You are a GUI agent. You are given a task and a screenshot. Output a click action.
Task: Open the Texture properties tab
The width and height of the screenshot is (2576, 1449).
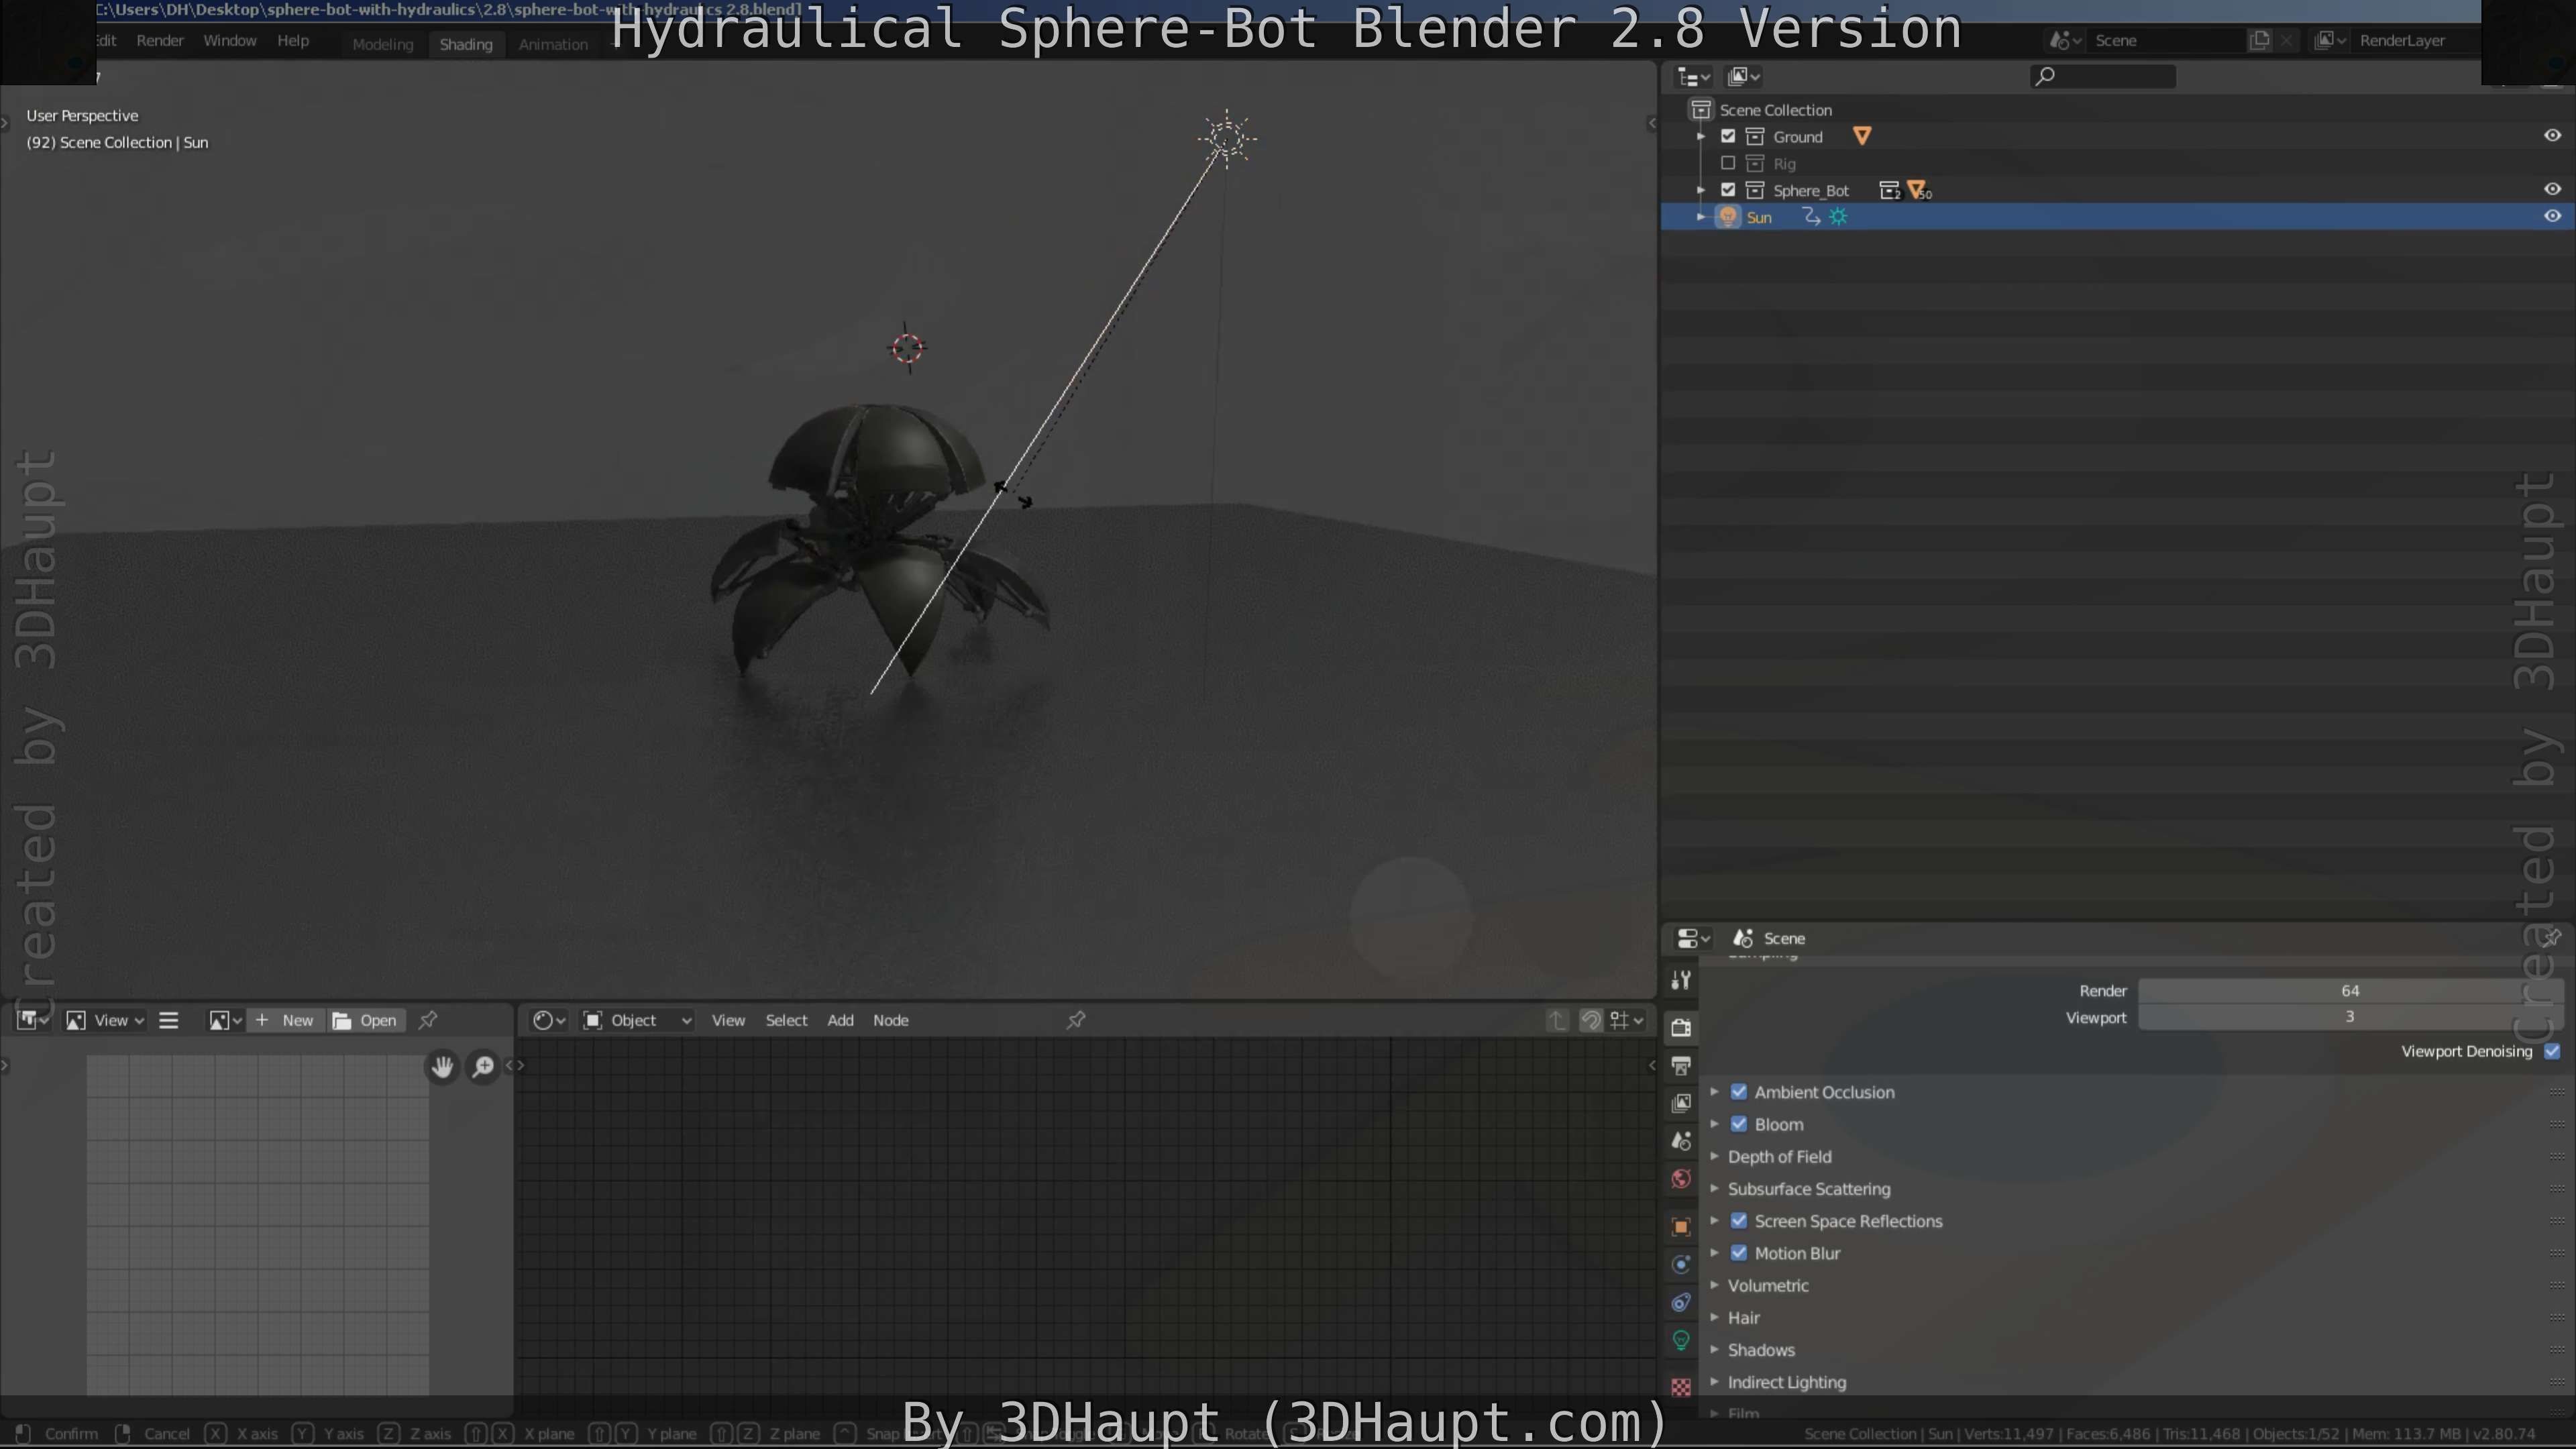(1681, 1387)
